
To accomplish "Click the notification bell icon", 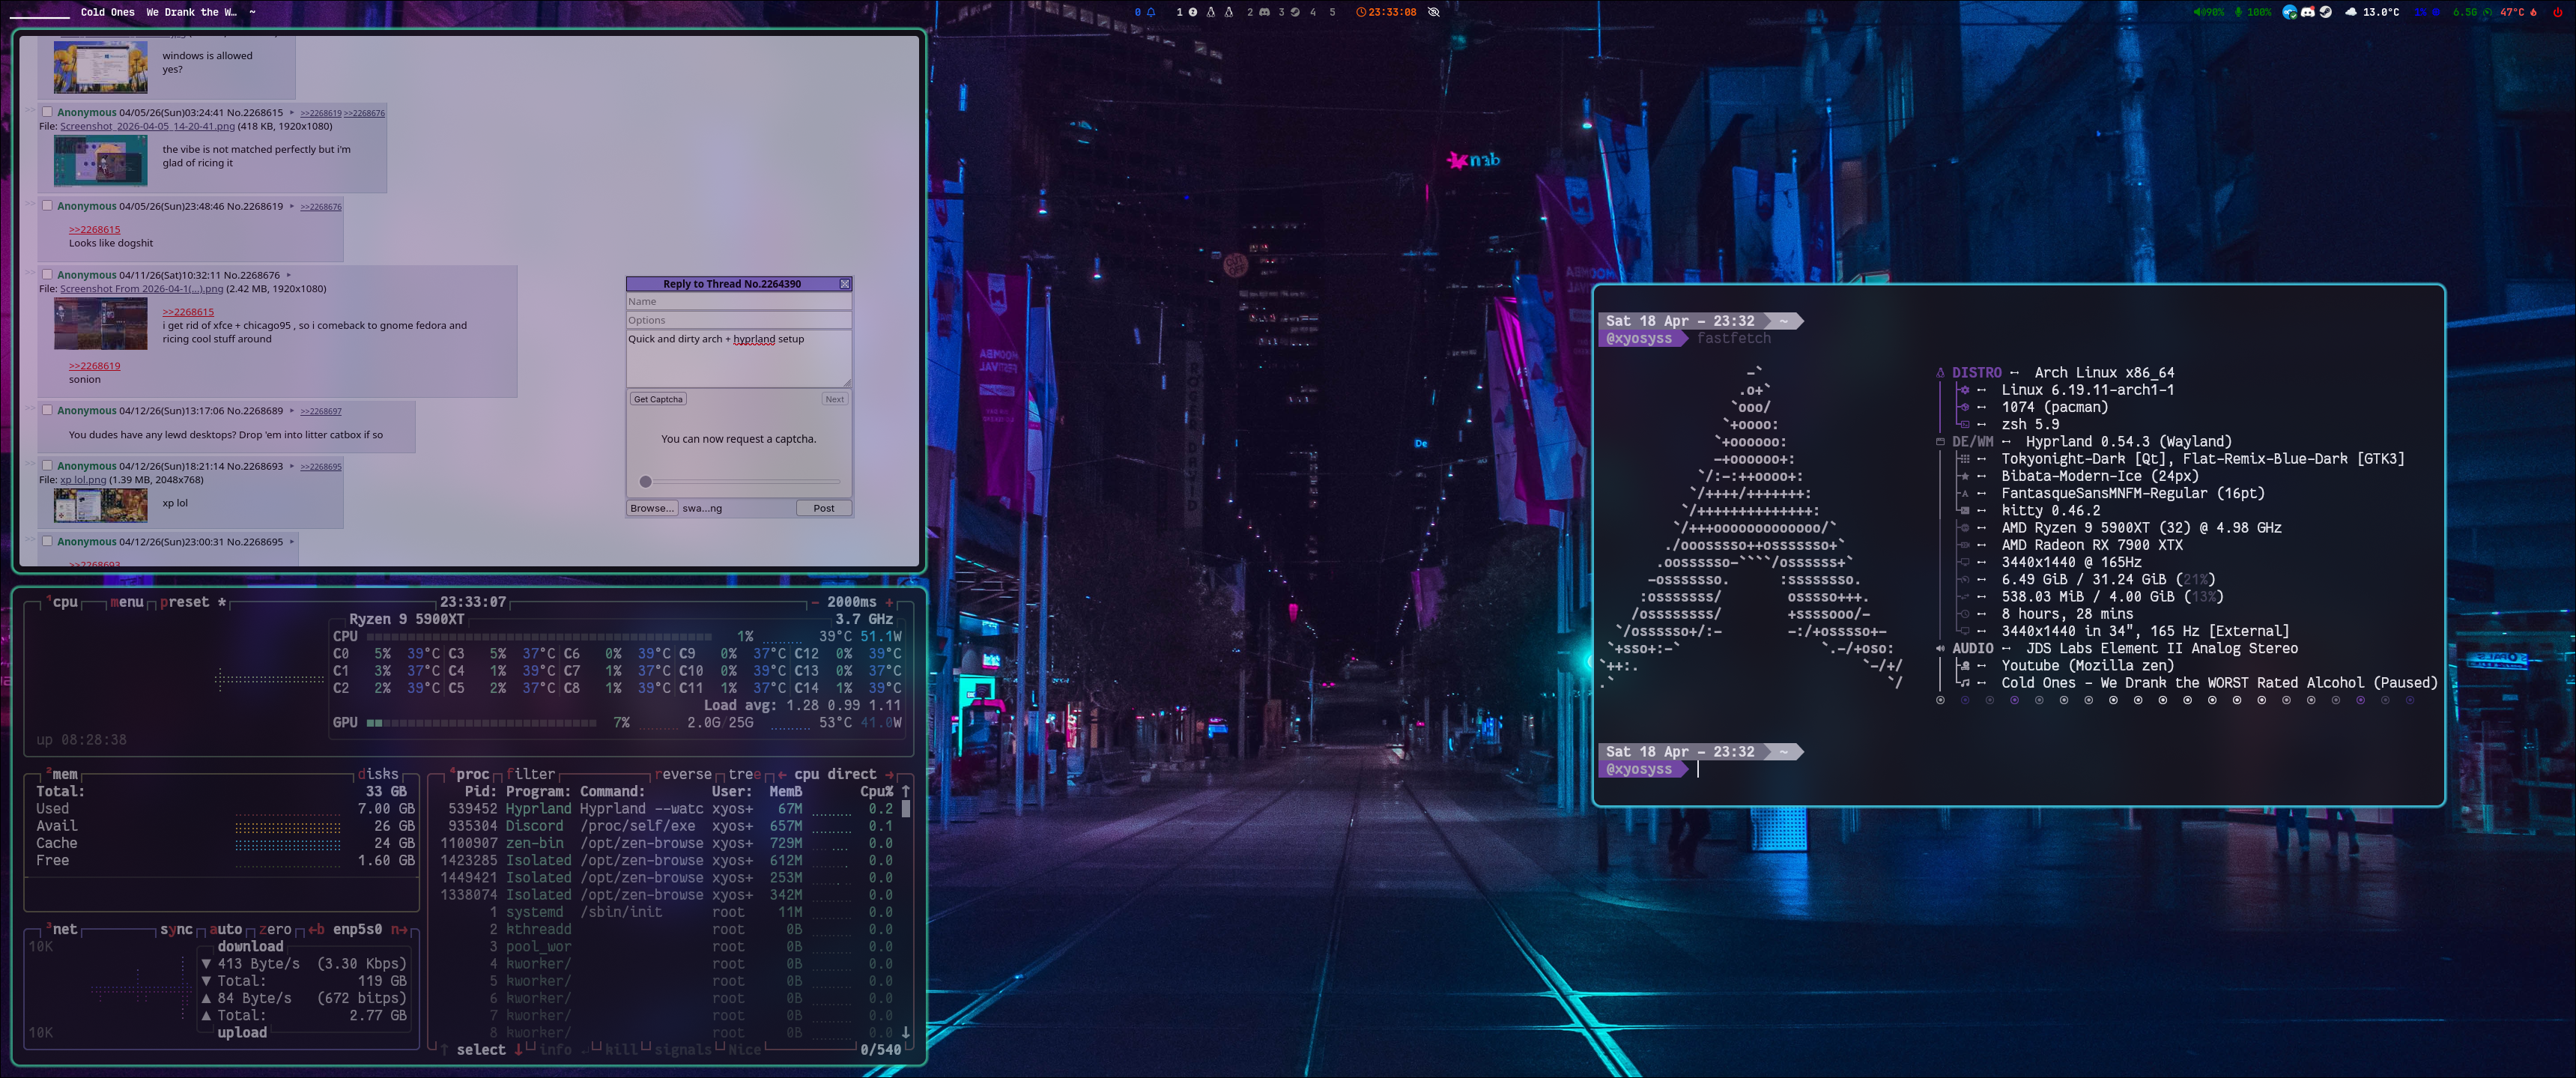I will [1151, 12].
